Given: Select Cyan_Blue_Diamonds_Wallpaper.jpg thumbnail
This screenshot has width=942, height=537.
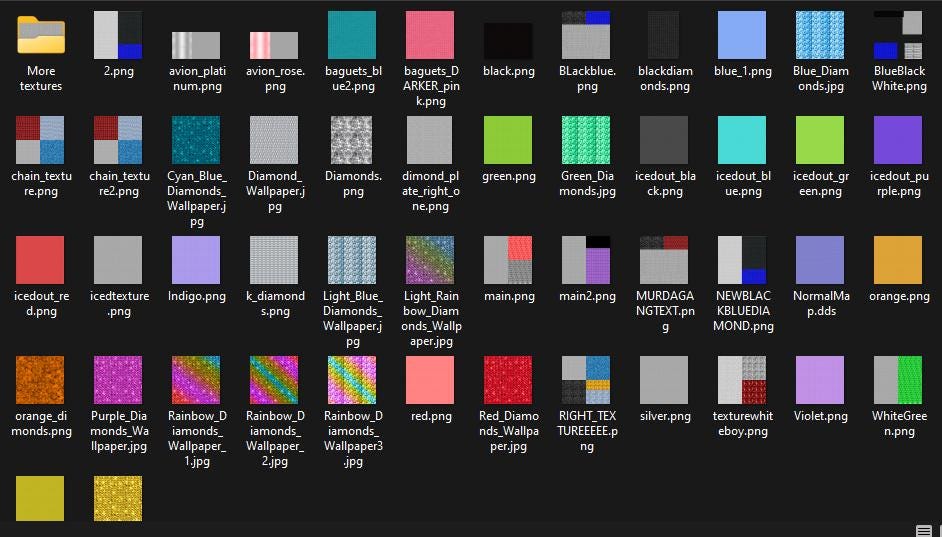Looking at the screenshot, I should 196,140.
